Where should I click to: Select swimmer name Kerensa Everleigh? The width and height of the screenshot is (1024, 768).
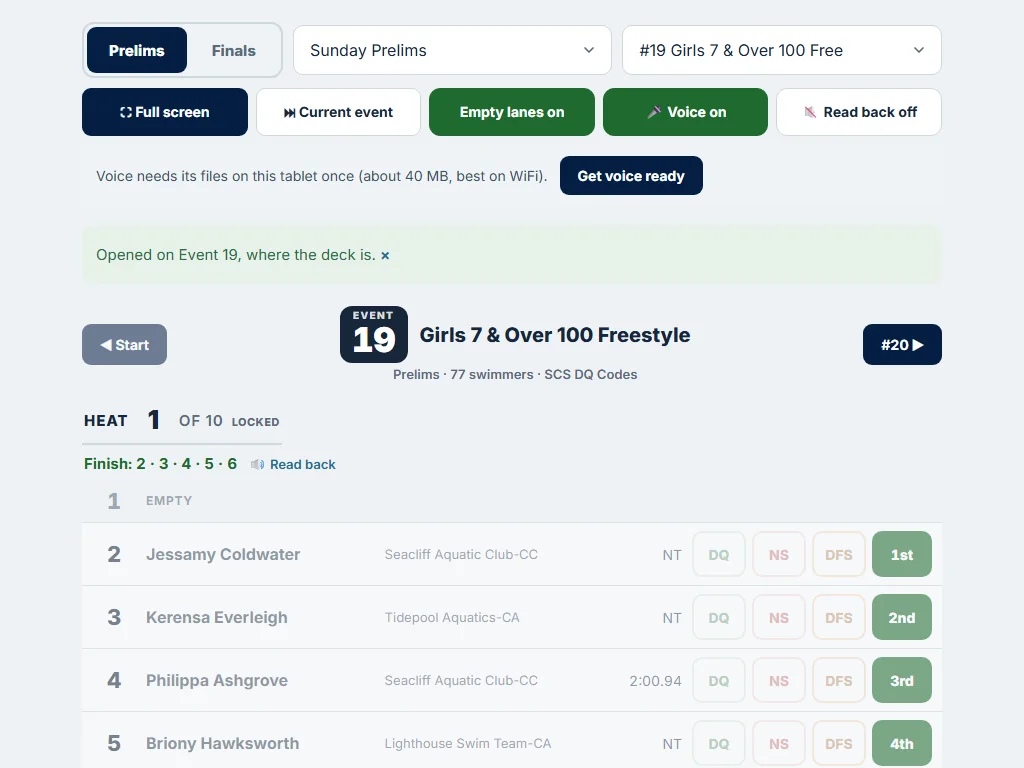click(217, 617)
